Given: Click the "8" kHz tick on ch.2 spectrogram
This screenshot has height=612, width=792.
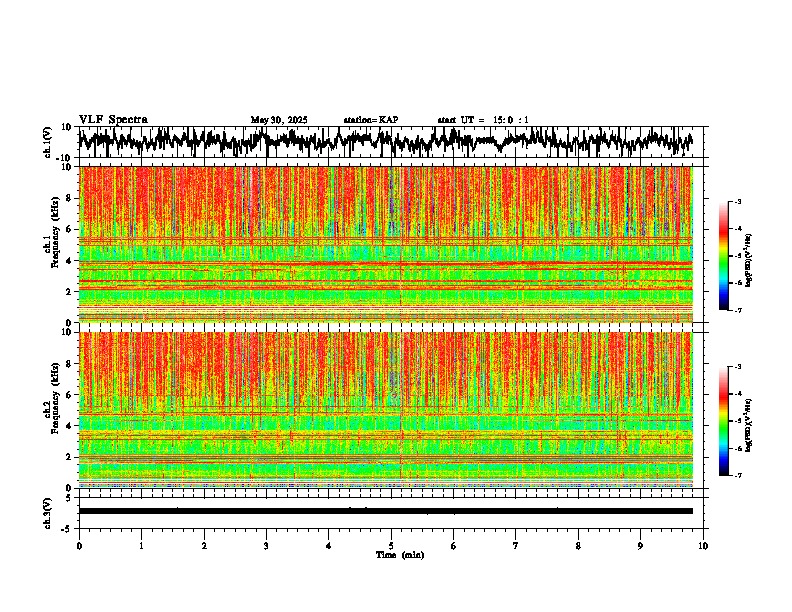Looking at the screenshot, I should (69, 364).
